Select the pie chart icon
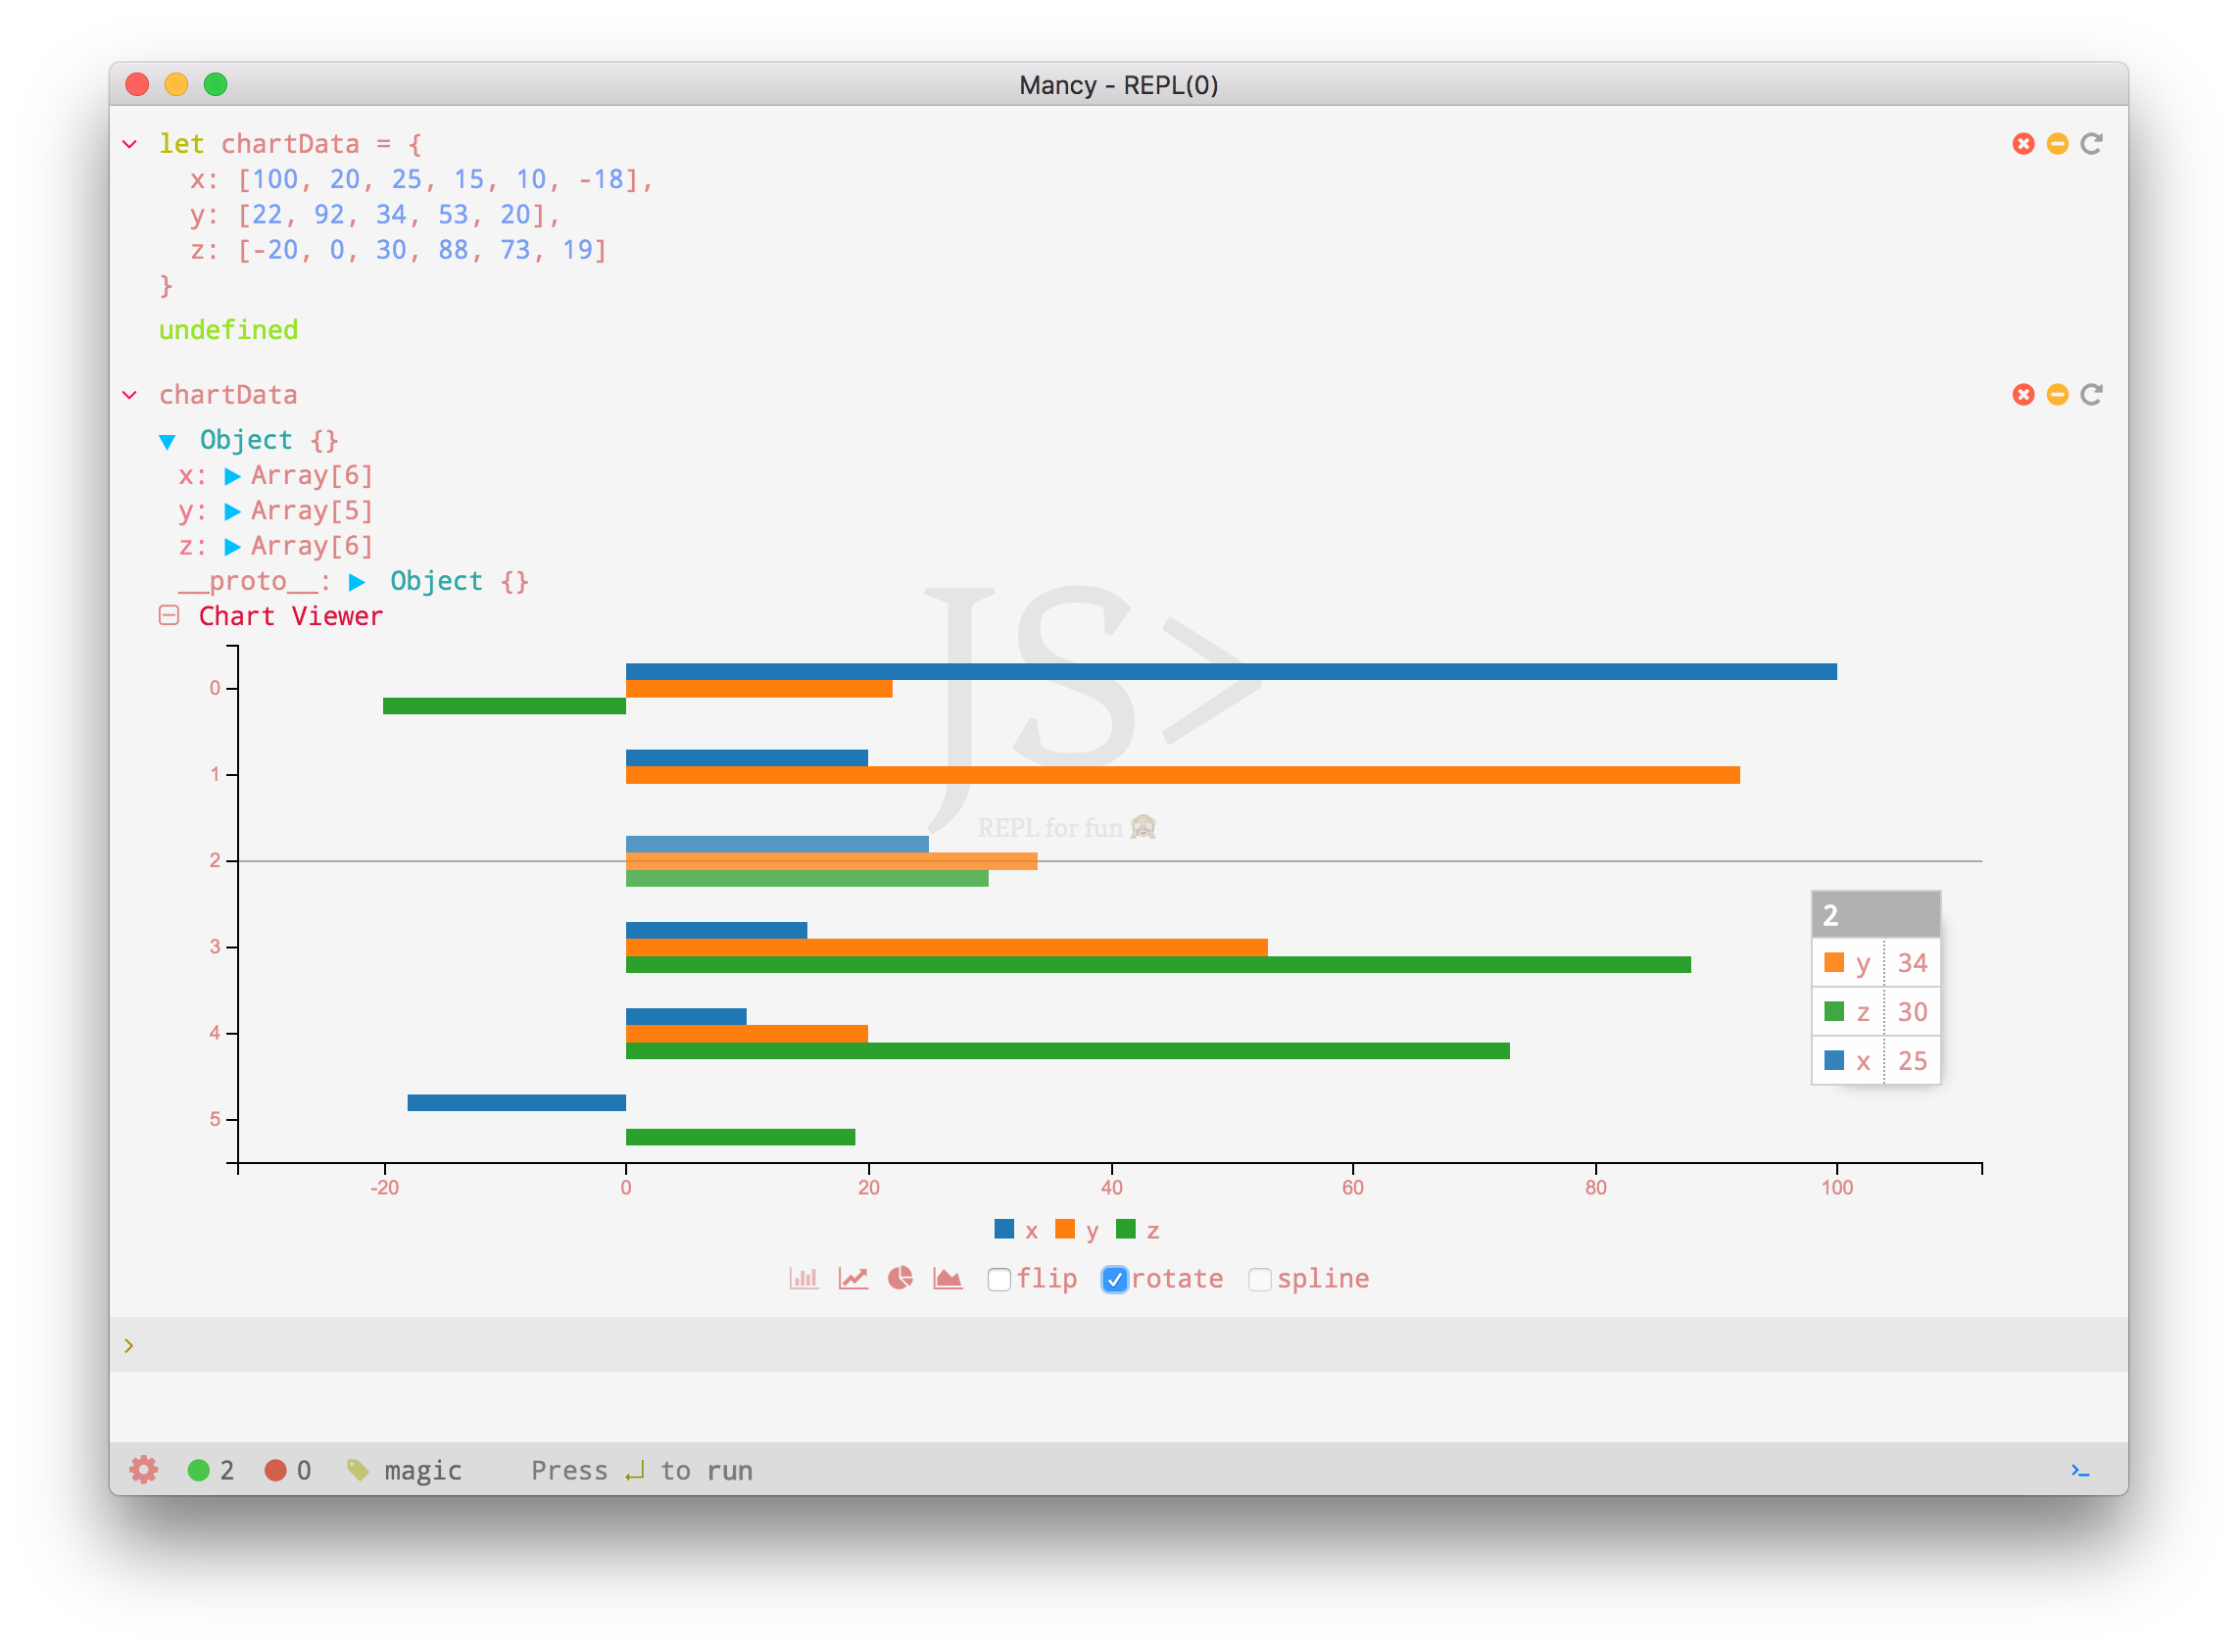This screenshot has width=2238, height=1652. [900, 1278]
